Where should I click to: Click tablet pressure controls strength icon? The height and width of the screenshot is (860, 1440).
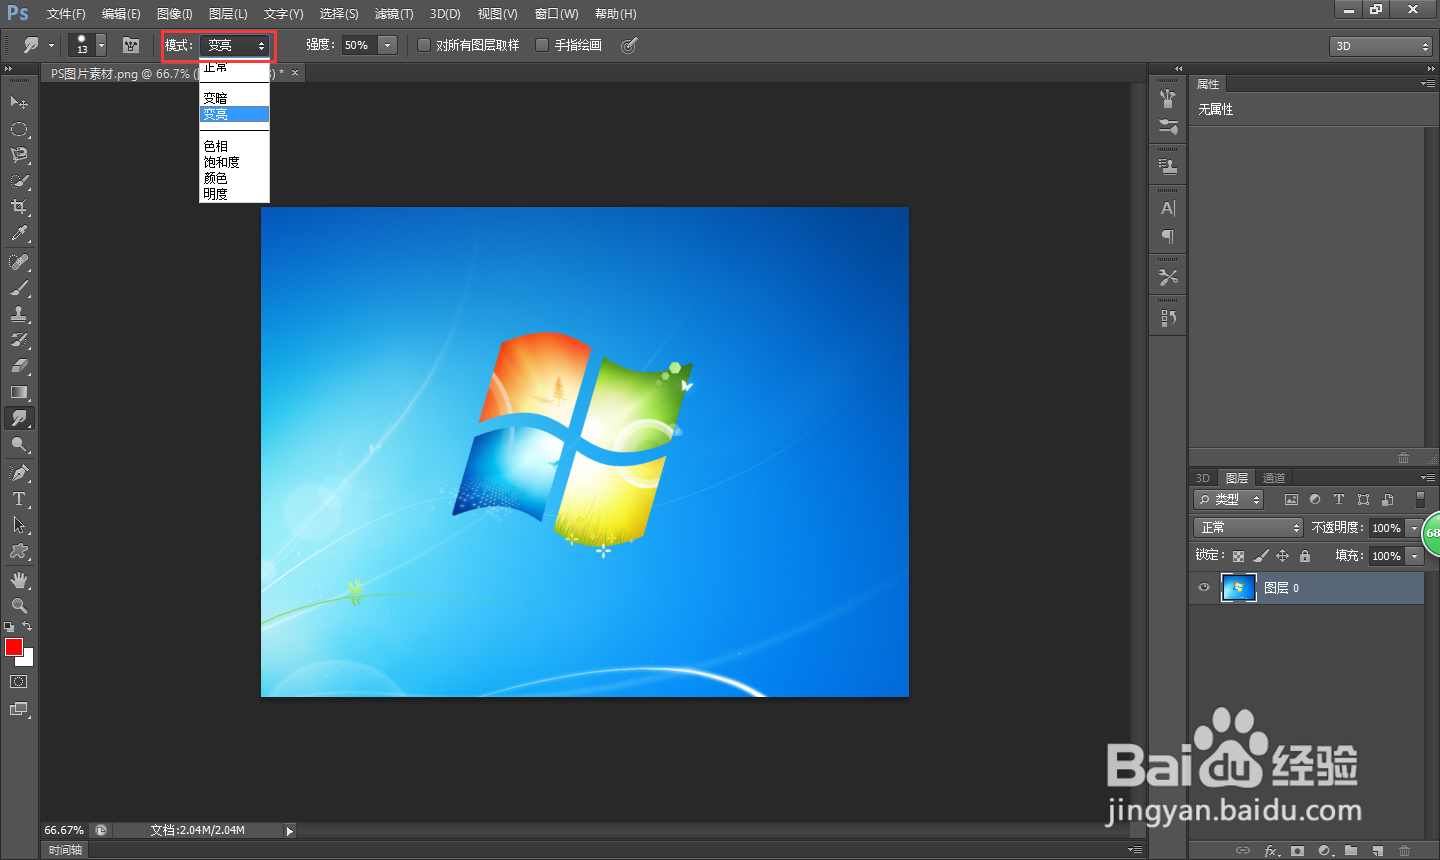629,45
